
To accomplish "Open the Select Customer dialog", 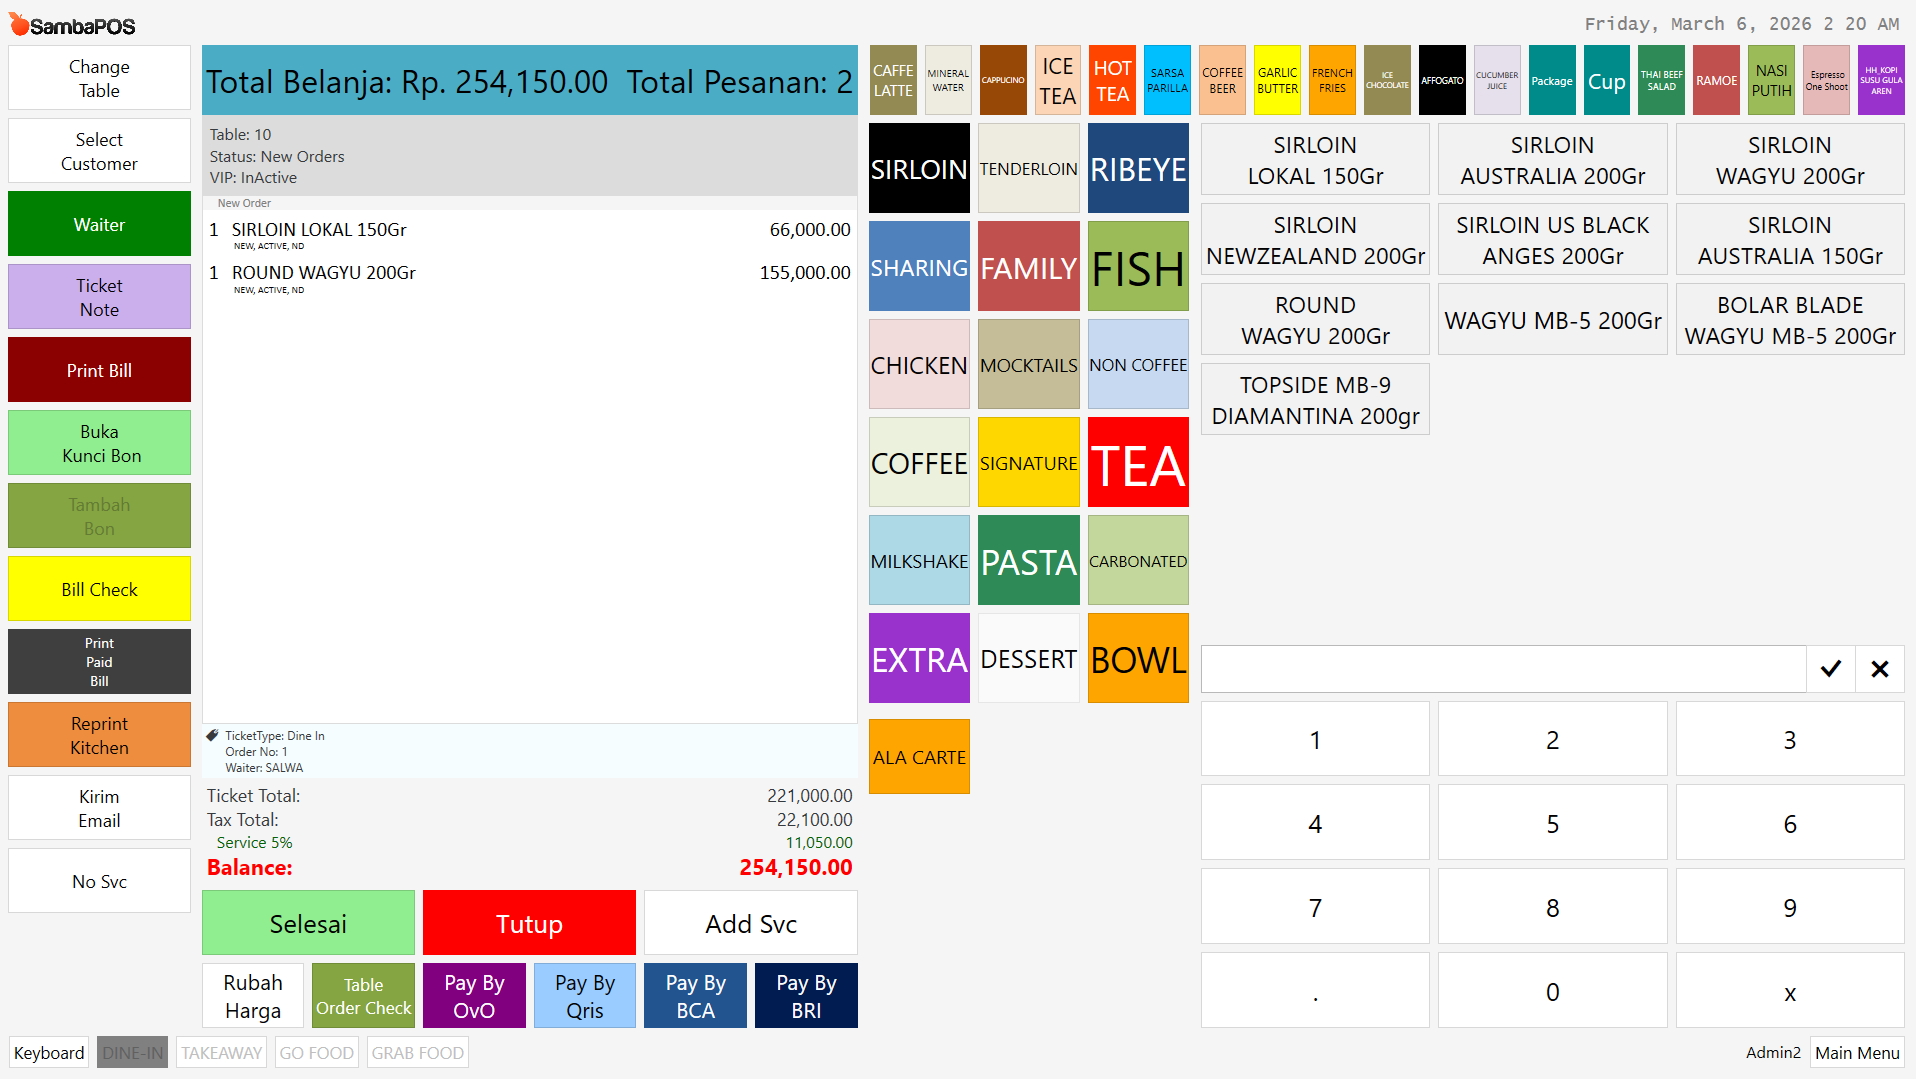I will click(x=99, y=152).
